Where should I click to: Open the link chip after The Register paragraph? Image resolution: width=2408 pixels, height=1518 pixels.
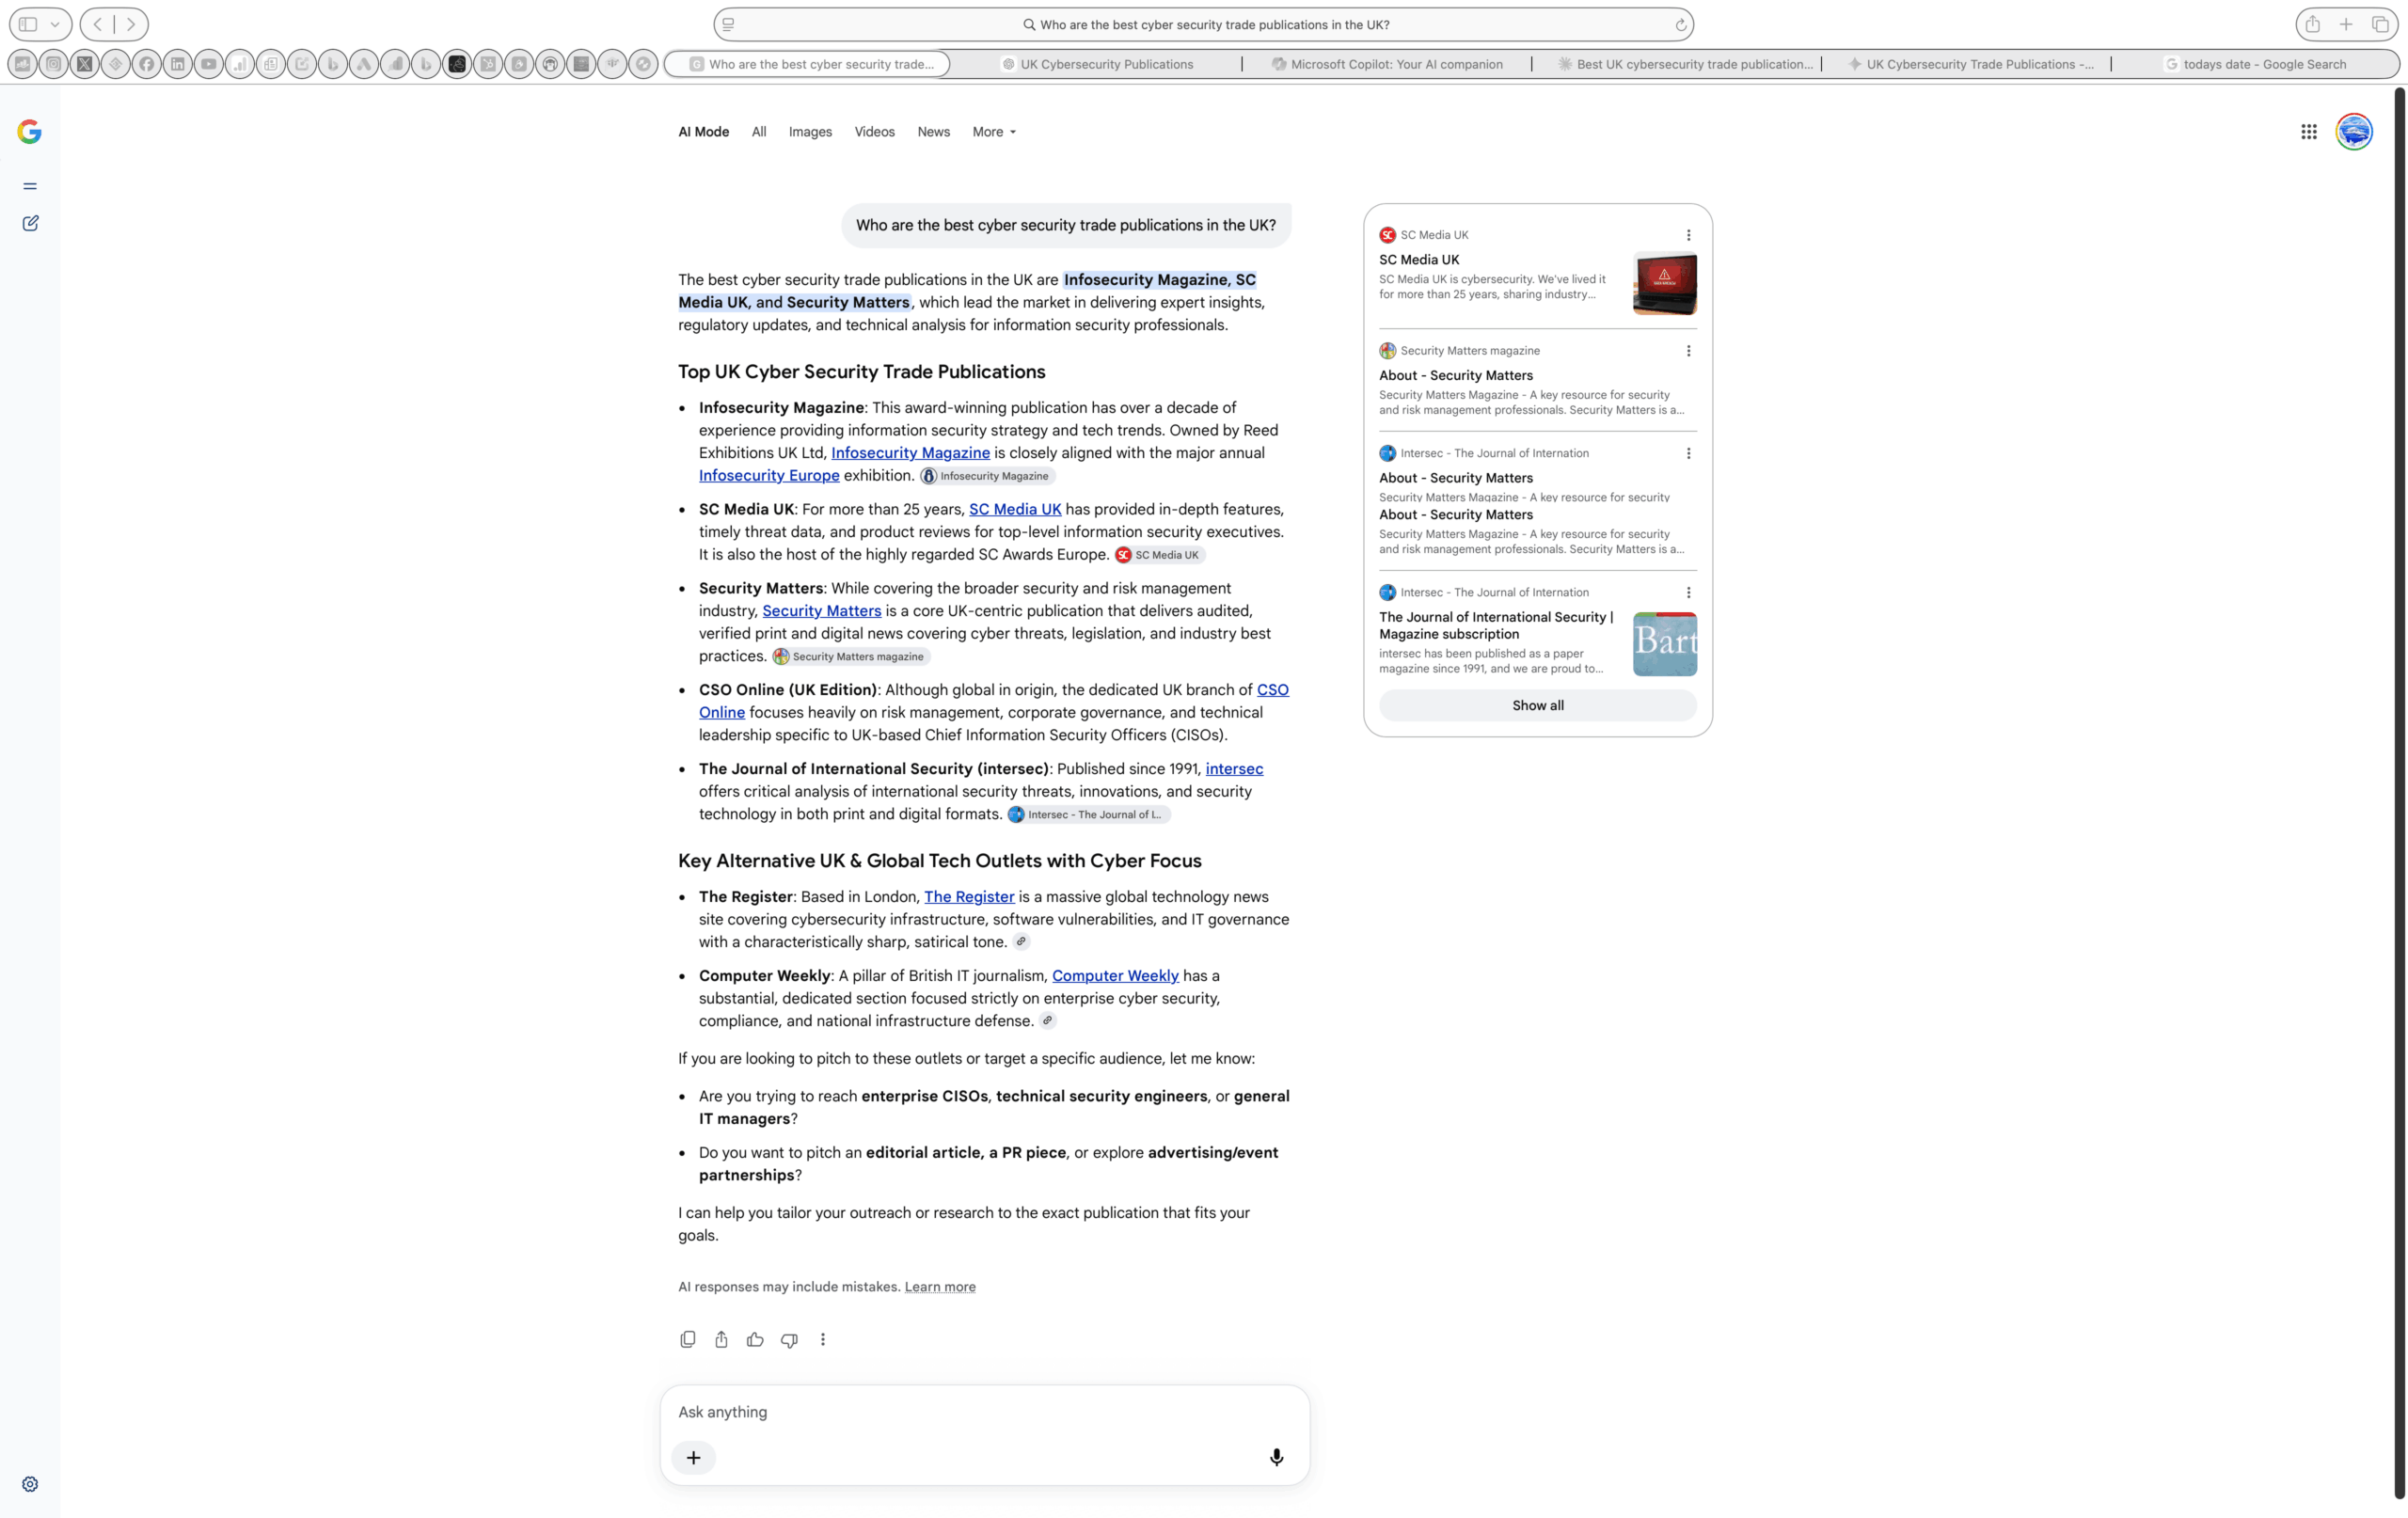(x=1021, y=941)
